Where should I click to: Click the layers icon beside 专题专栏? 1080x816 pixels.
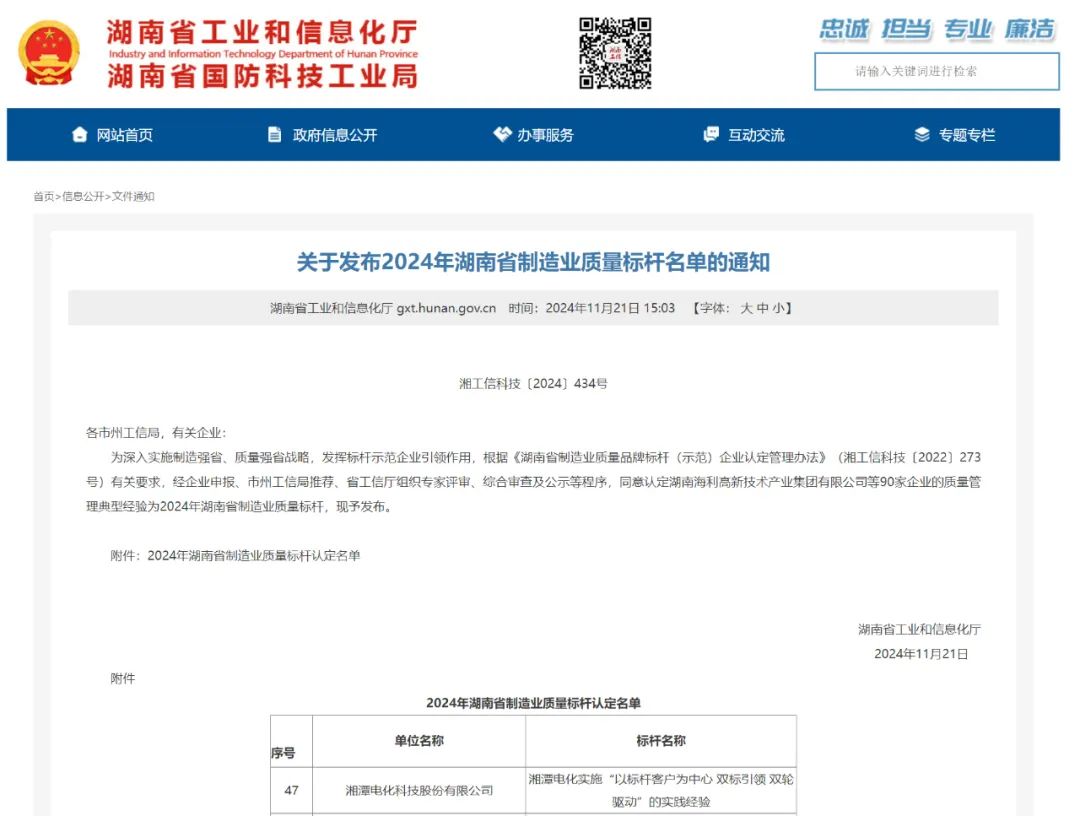pos(922,134)
